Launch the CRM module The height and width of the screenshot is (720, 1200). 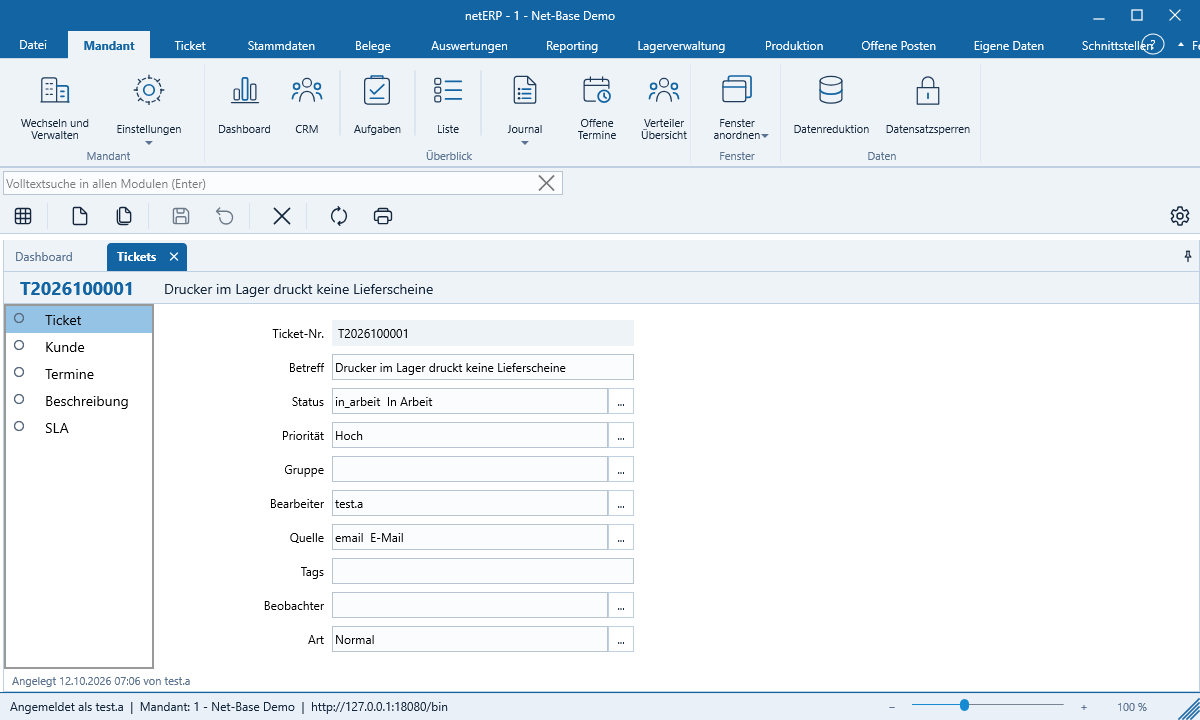point(307,106)
